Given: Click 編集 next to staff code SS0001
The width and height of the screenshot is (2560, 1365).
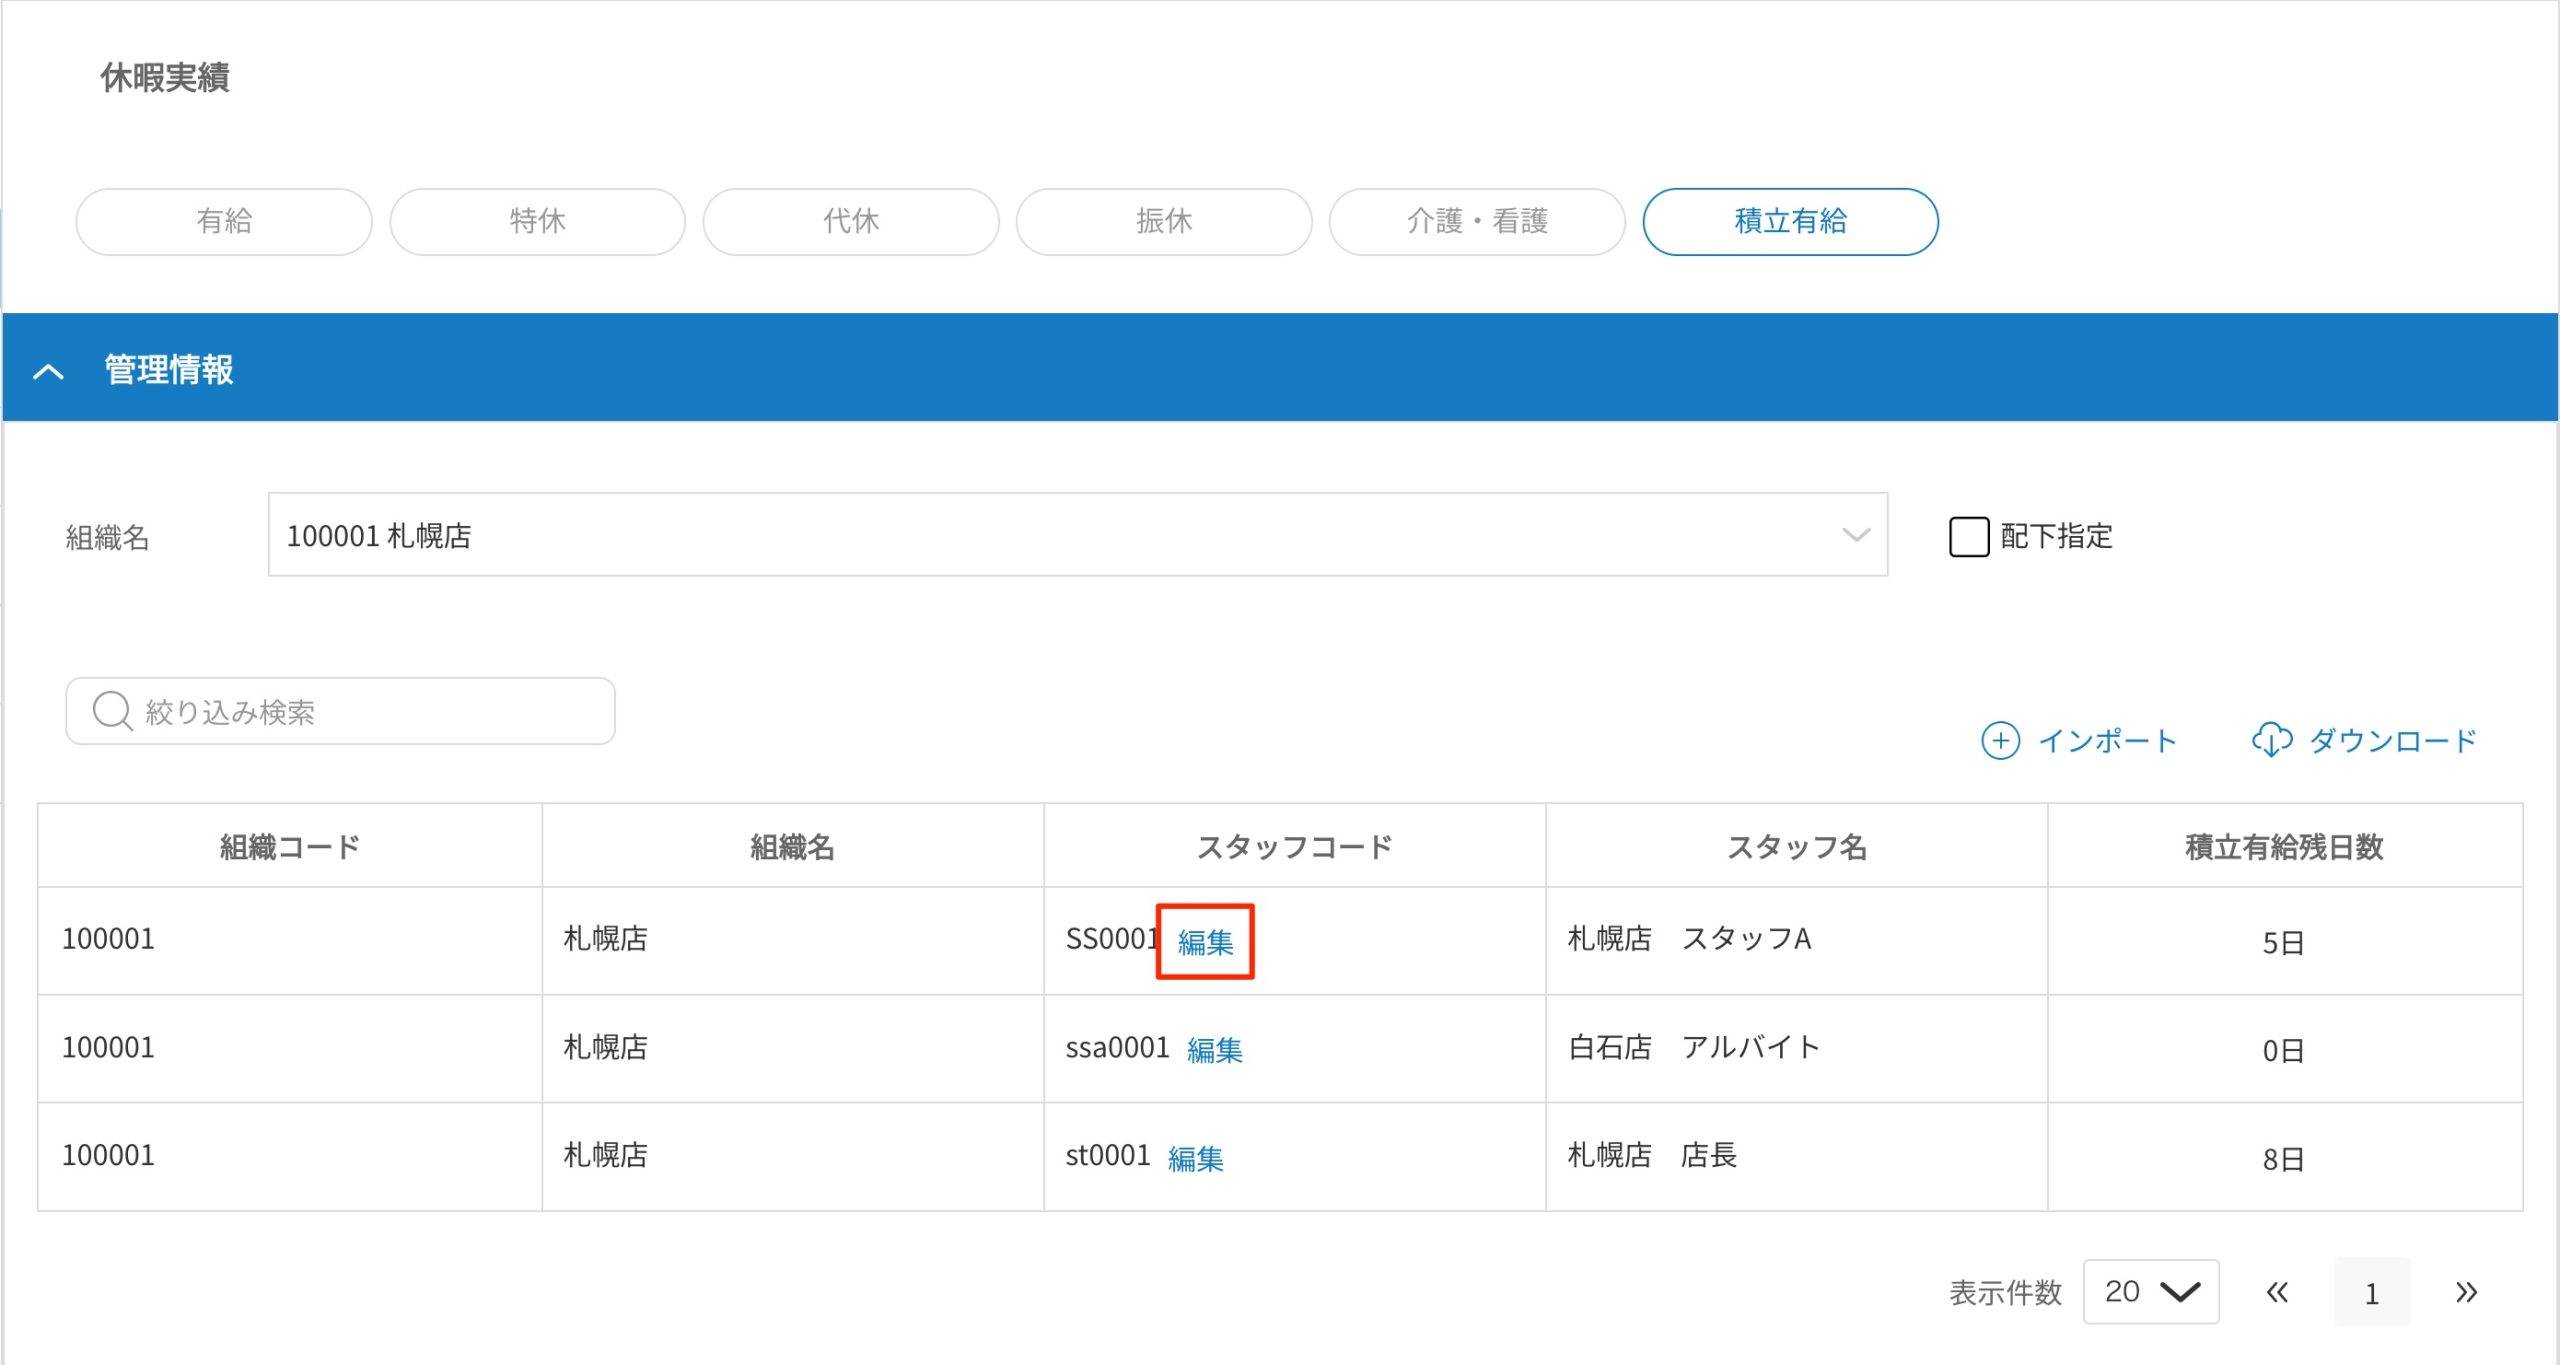Looking at the screenshot, I should click(1205, 940).
